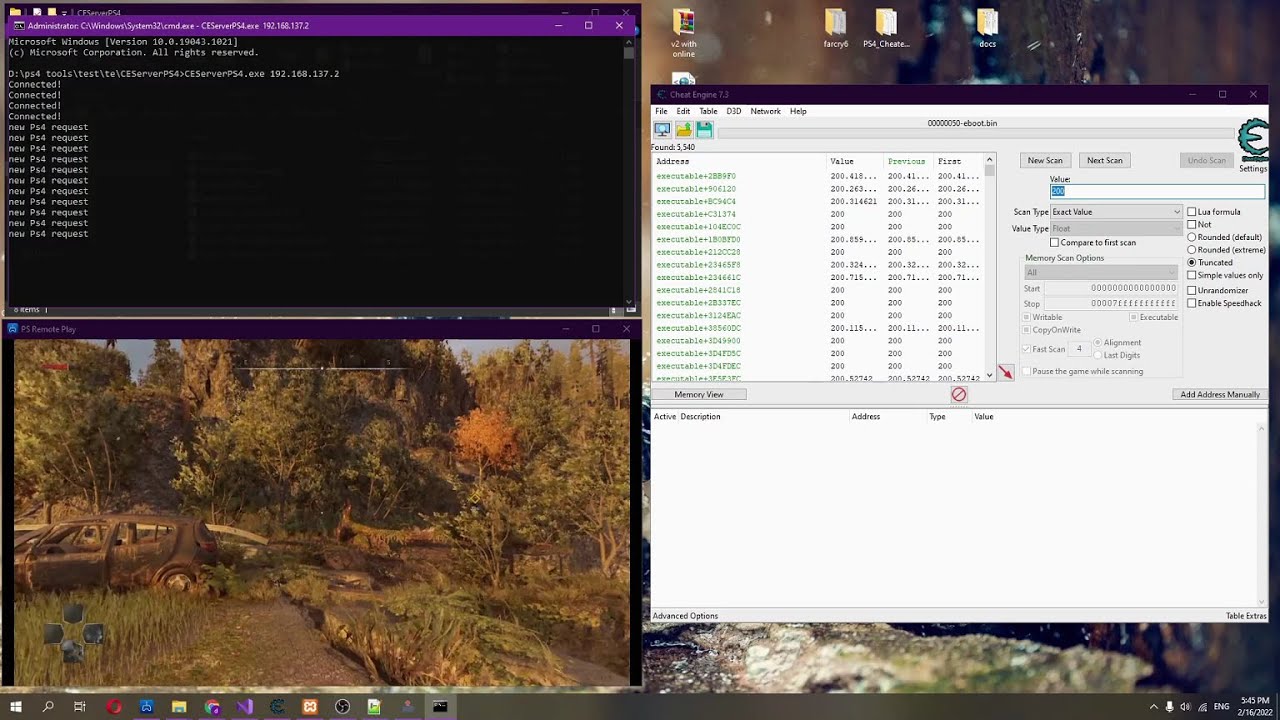Click the red no-entry clear list icon
The image size is (1280, 720).
(959, 395)
